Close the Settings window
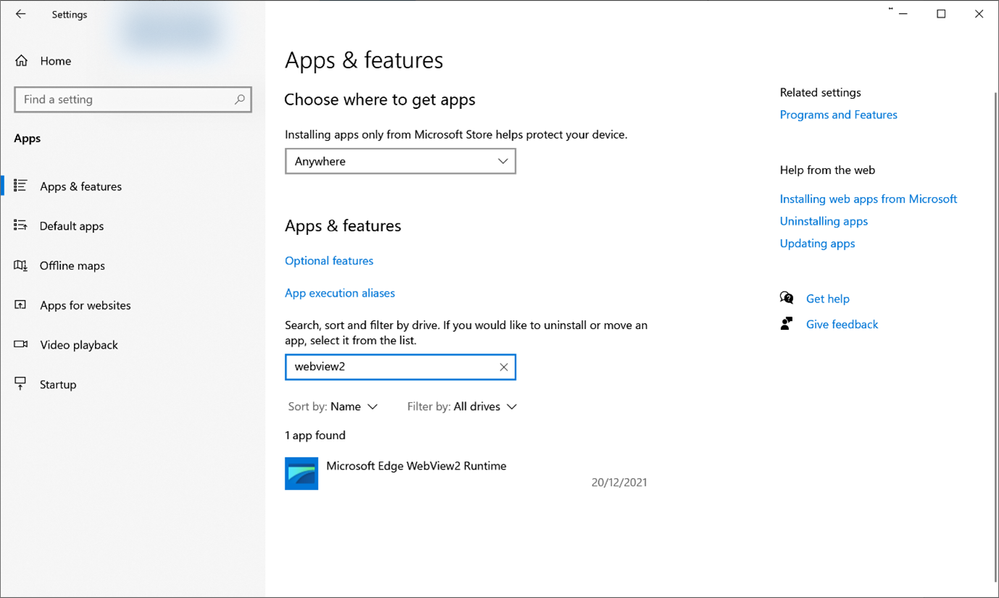 point(979,14)
